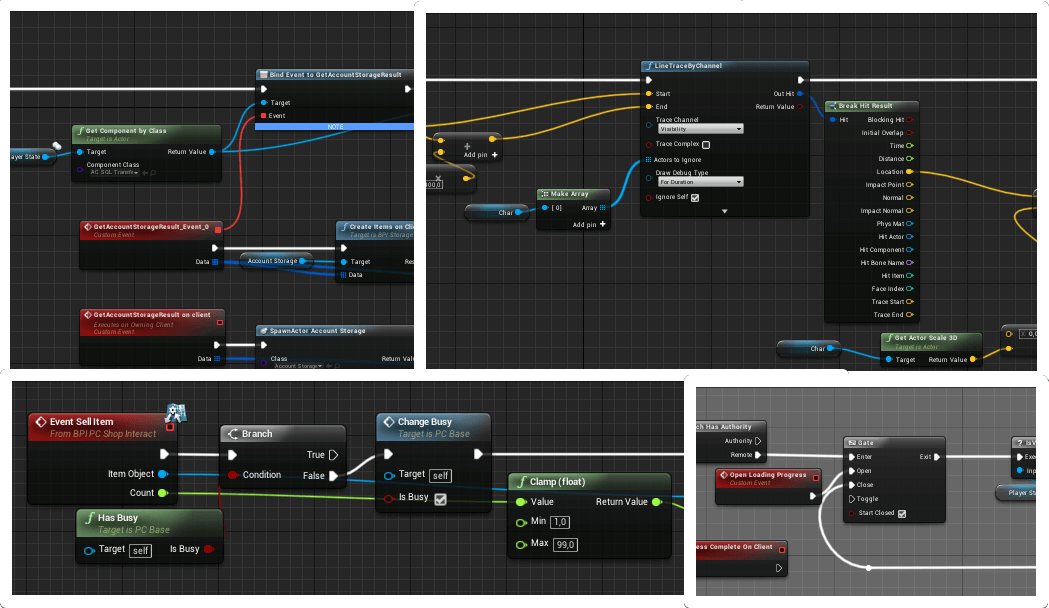Click the Event delegate pin on Bind Event
The image size is (1049, 608).
(x=264, y=116)
